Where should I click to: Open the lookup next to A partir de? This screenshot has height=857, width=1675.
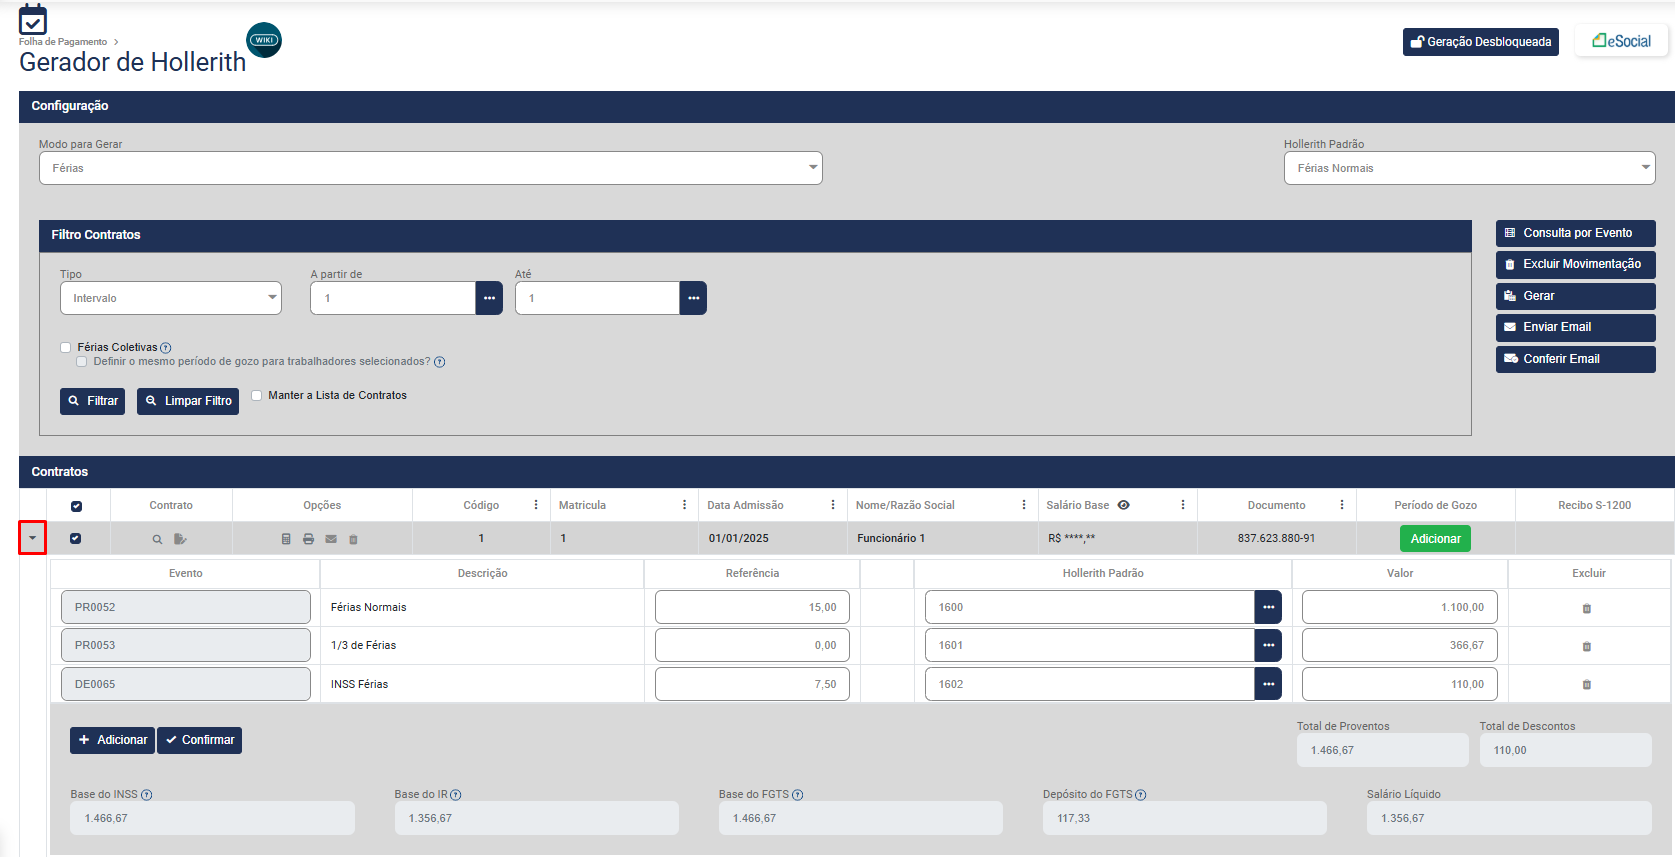coord(489,298)
